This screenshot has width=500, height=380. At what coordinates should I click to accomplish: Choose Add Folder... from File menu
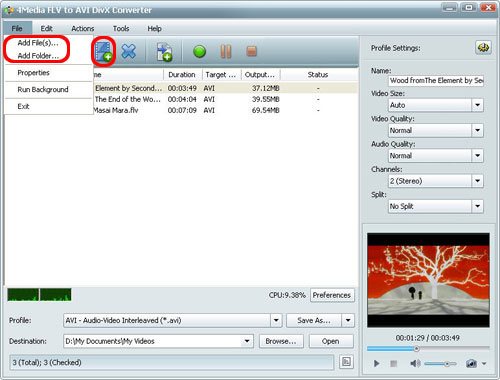click(x=38, y=56)
